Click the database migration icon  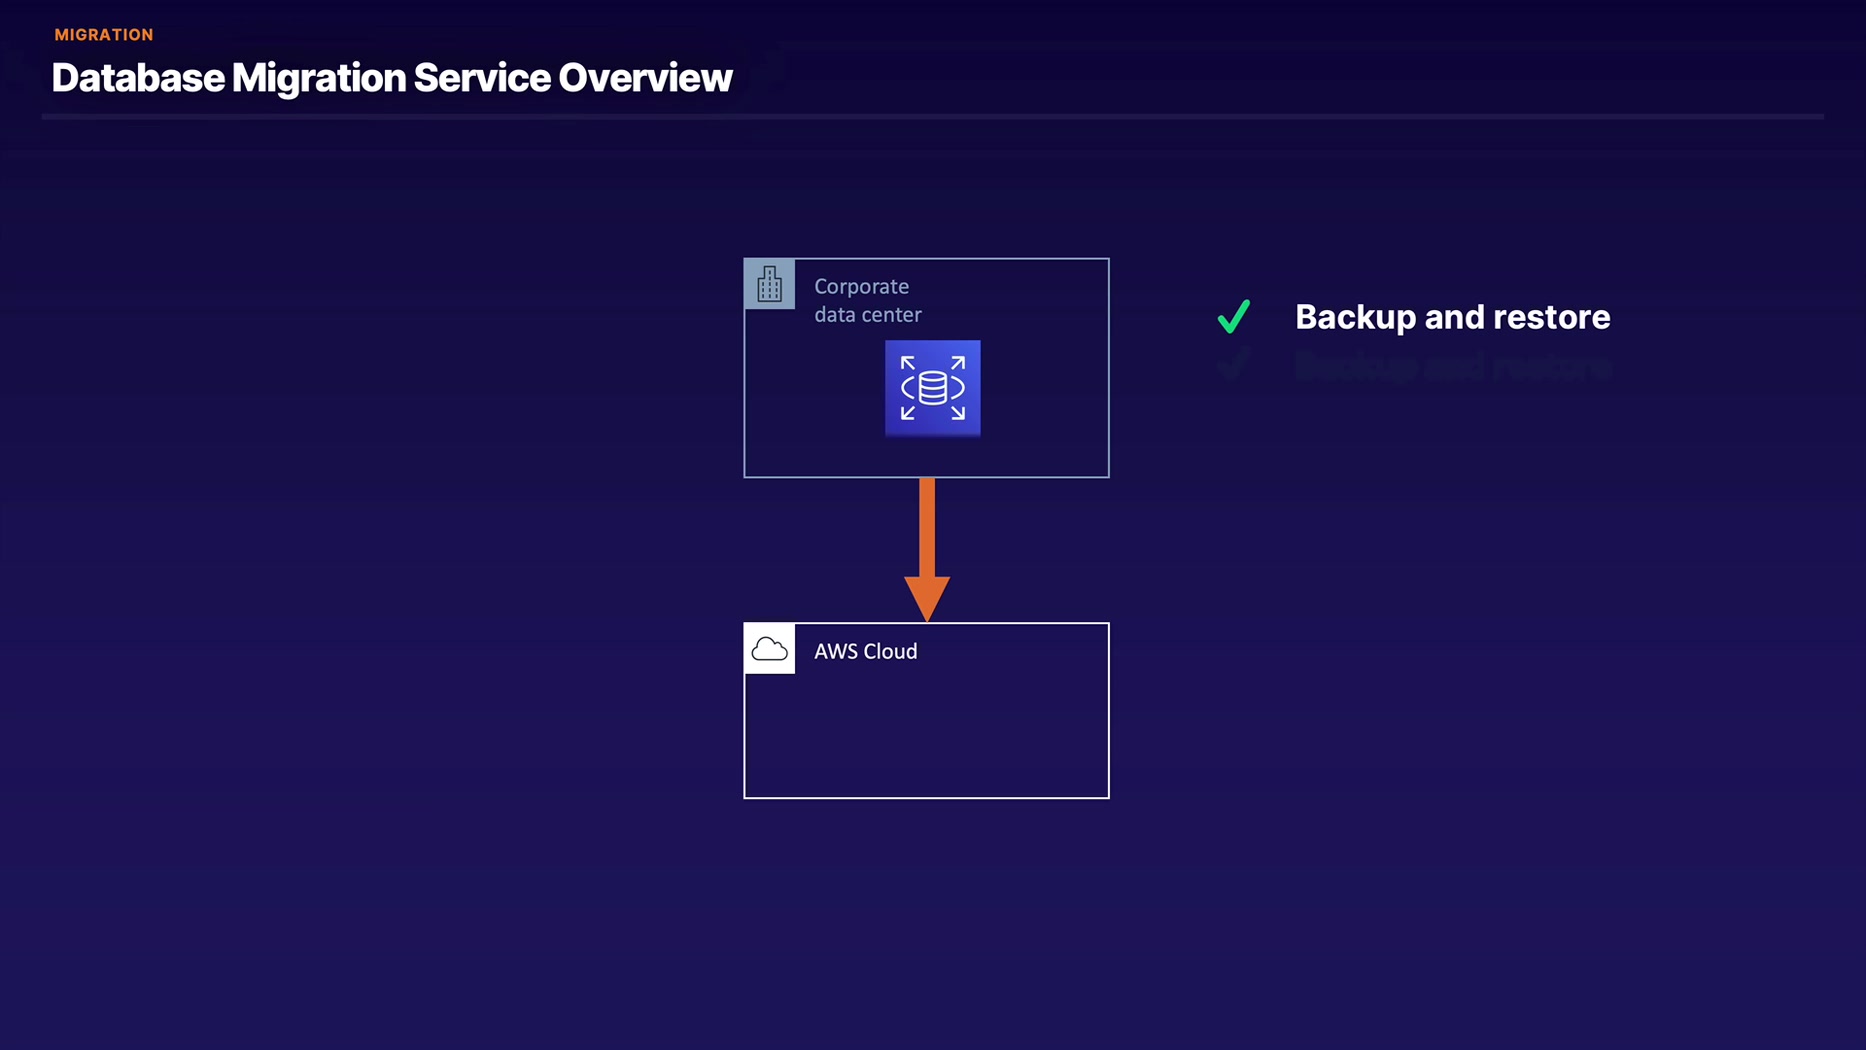click(932, 388)
